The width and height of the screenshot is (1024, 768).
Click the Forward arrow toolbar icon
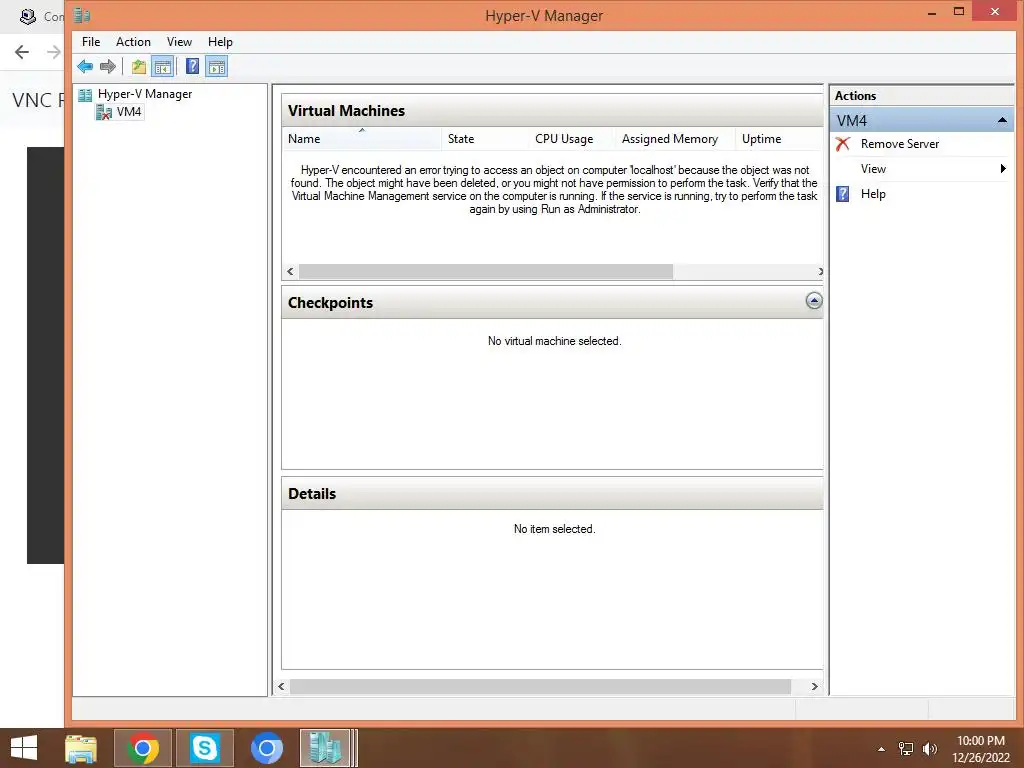click(x=108, y=67)
